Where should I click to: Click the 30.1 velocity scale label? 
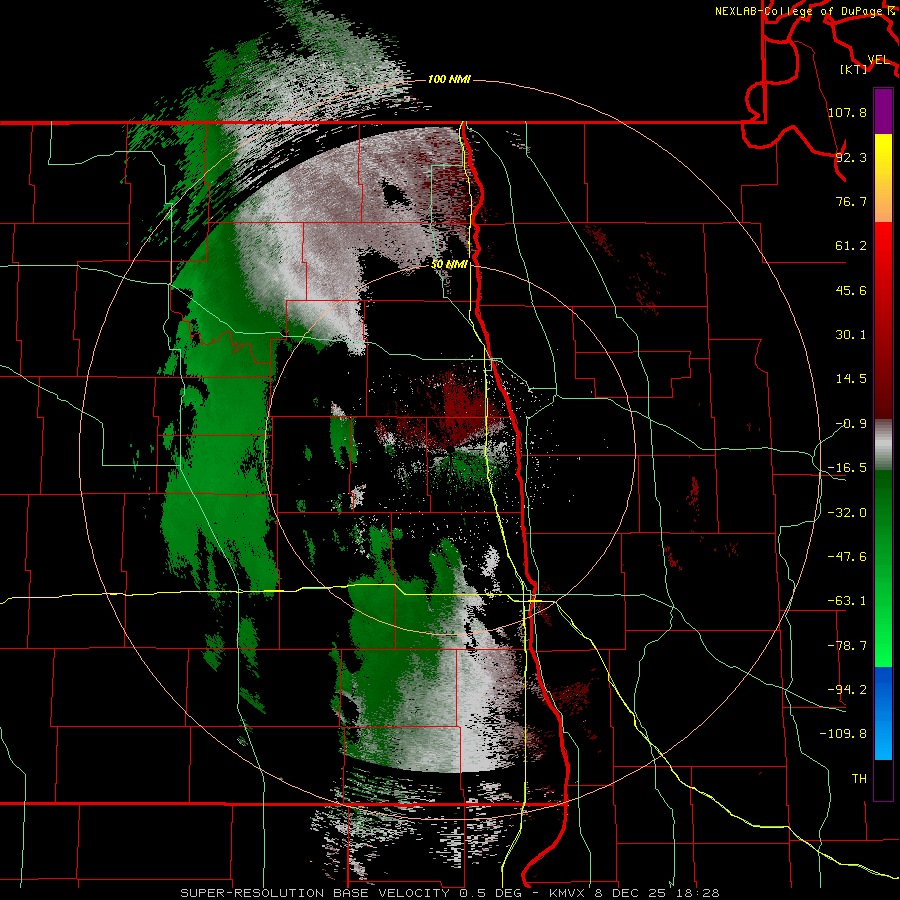point(851,335)
